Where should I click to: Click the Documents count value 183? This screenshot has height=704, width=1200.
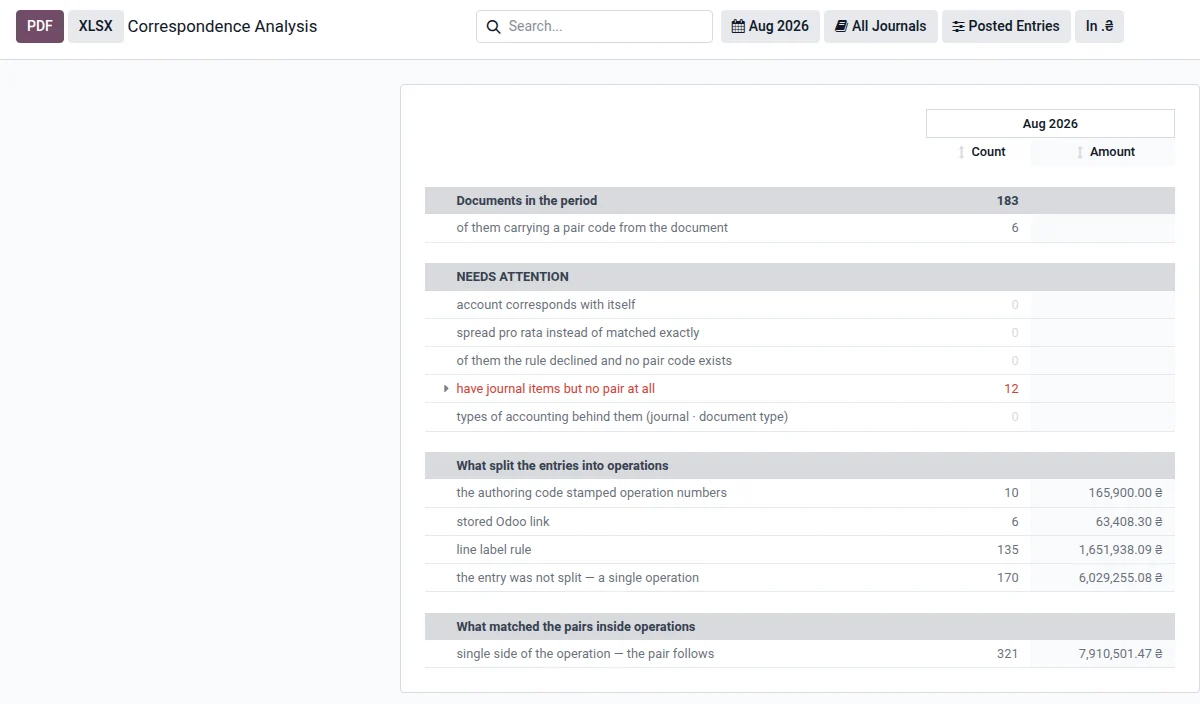click(1008, 201)
